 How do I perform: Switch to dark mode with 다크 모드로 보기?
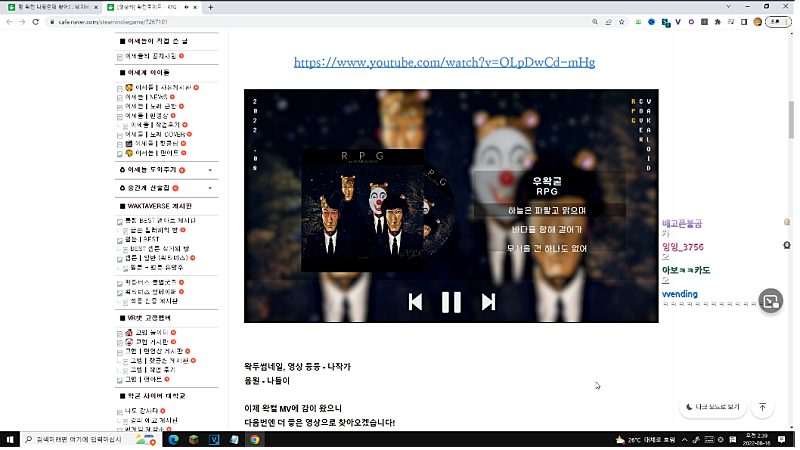(x=713, y=407)
